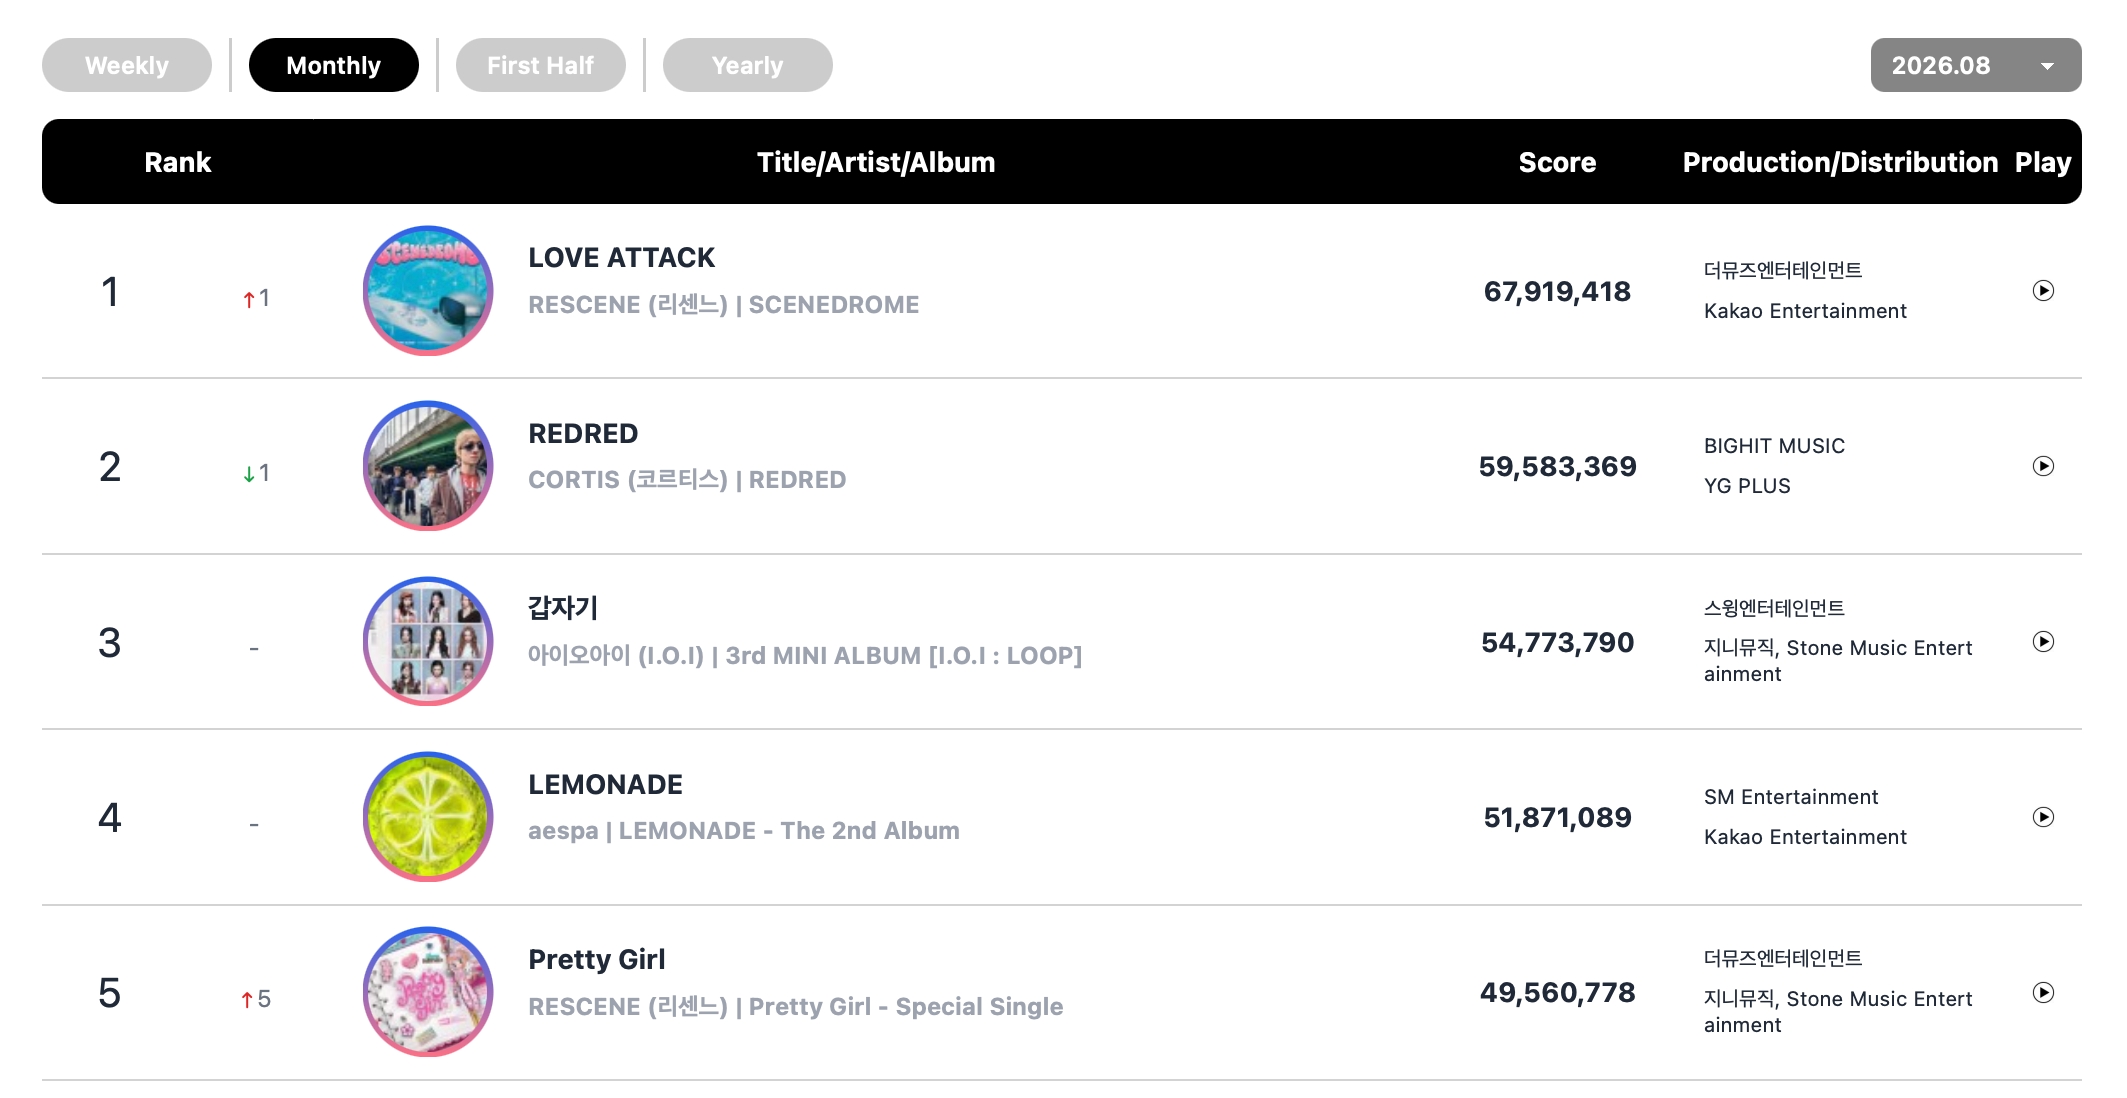The height and width of the screenshot is (1098, 2127).
Task: Select the Monthly chart tab
Action: click(334, 65)
